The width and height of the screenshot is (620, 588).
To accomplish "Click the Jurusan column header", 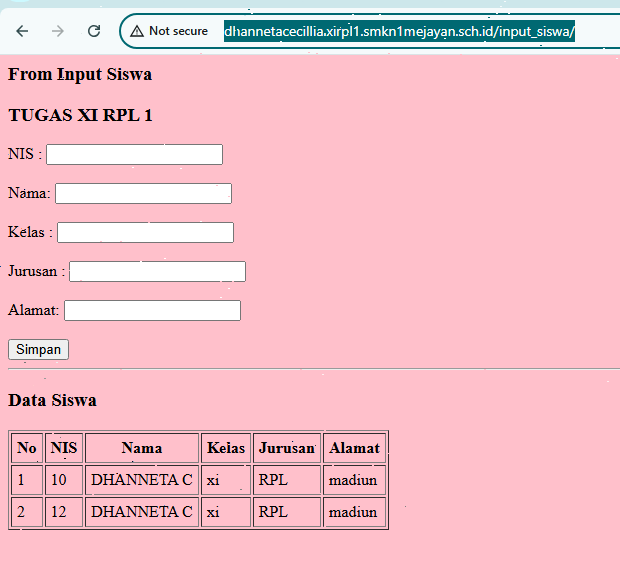I will coord(286,448).
